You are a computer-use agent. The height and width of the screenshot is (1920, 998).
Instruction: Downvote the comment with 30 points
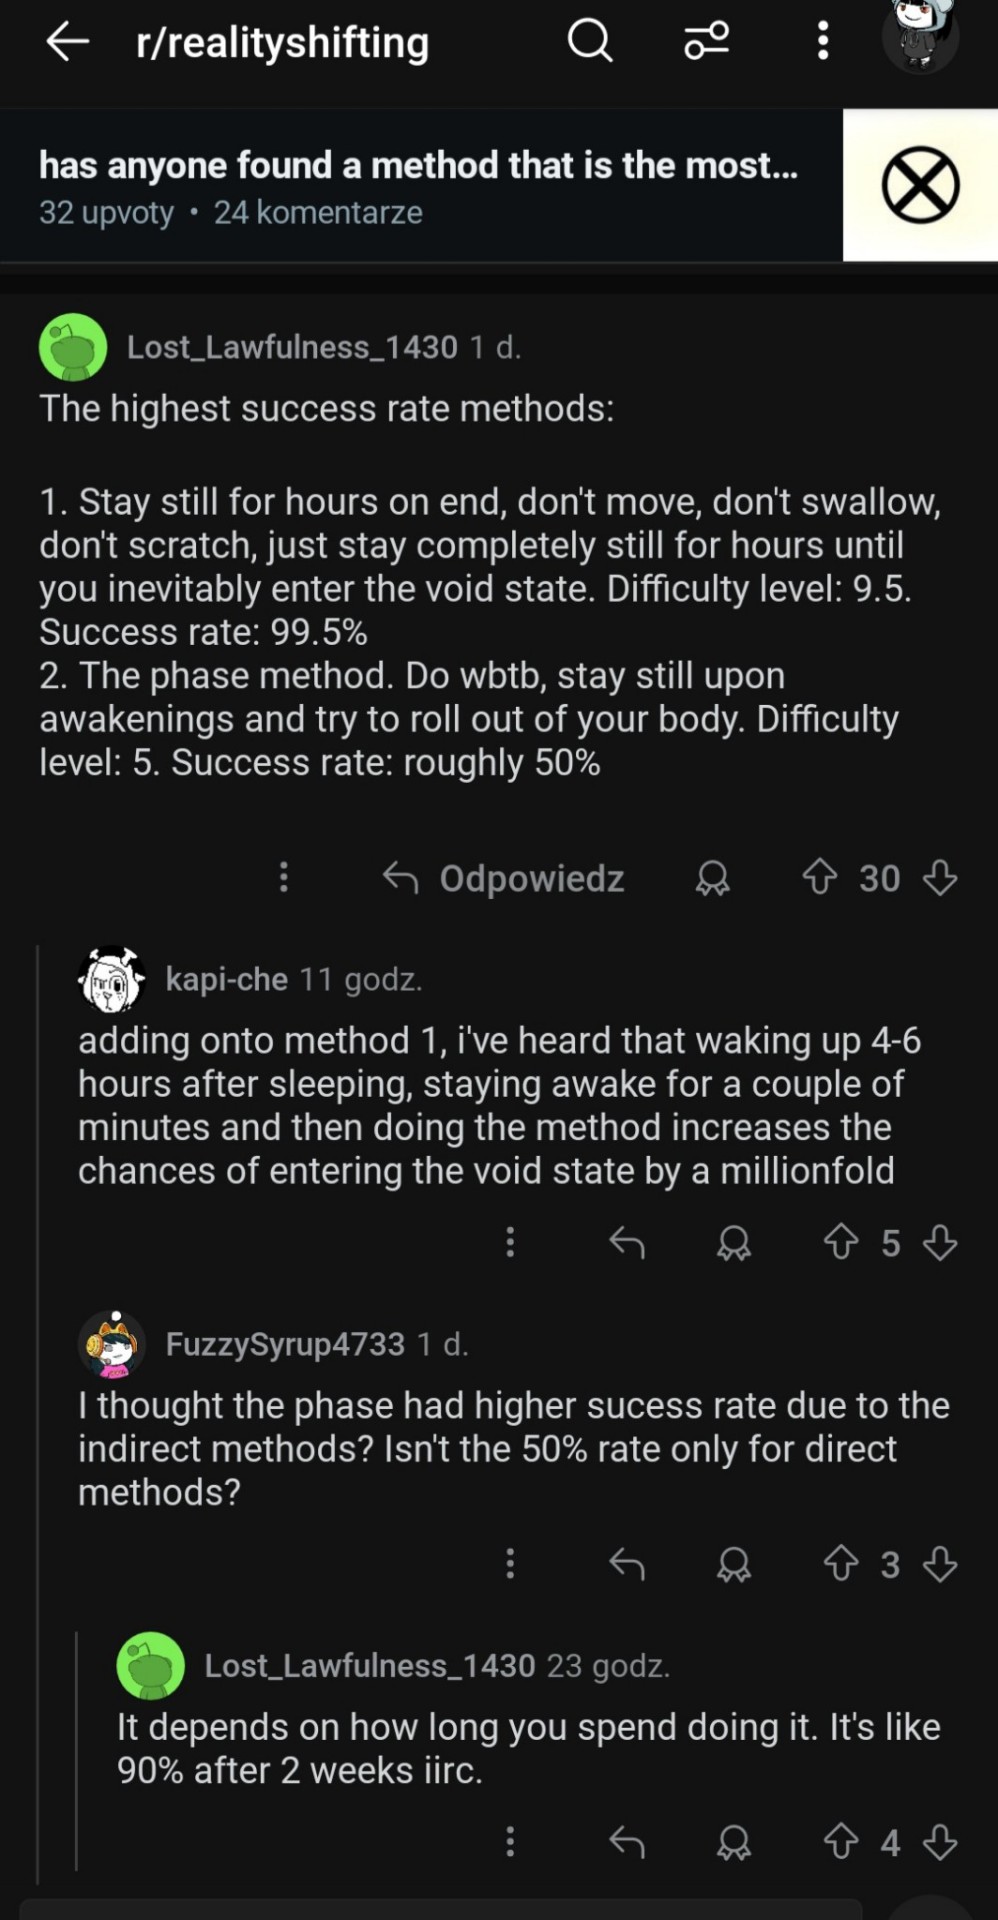pyautogui.click(x=940, y=878)
